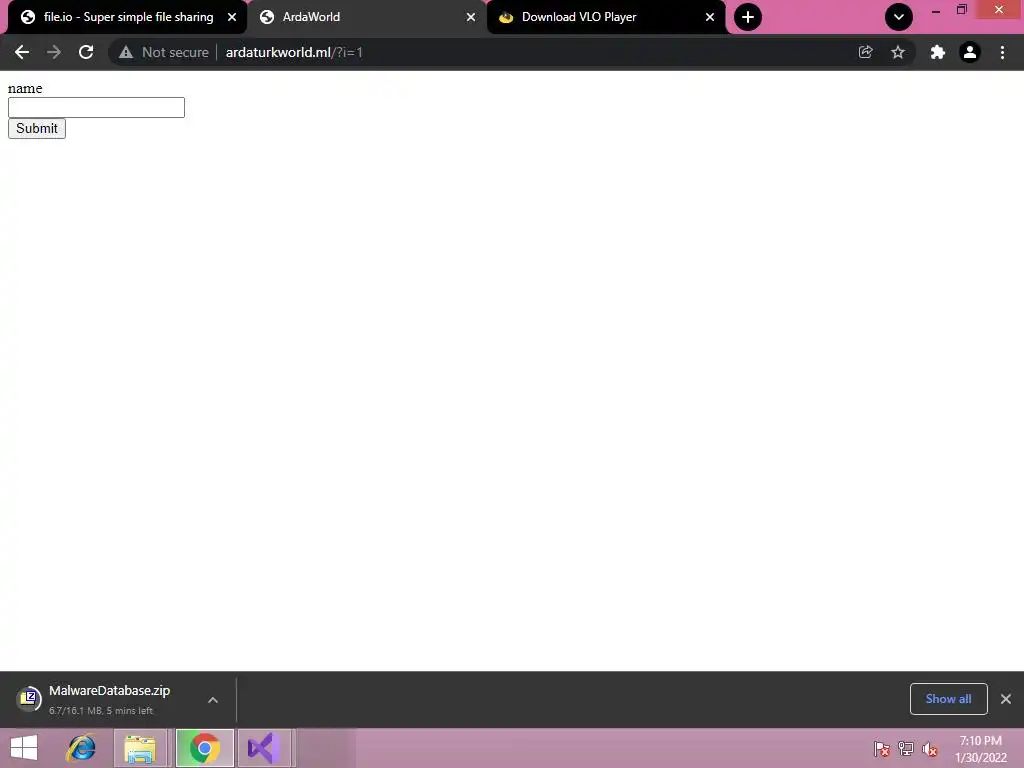Focus the name input field
The image size is (1024, 768).
[96, 108]
